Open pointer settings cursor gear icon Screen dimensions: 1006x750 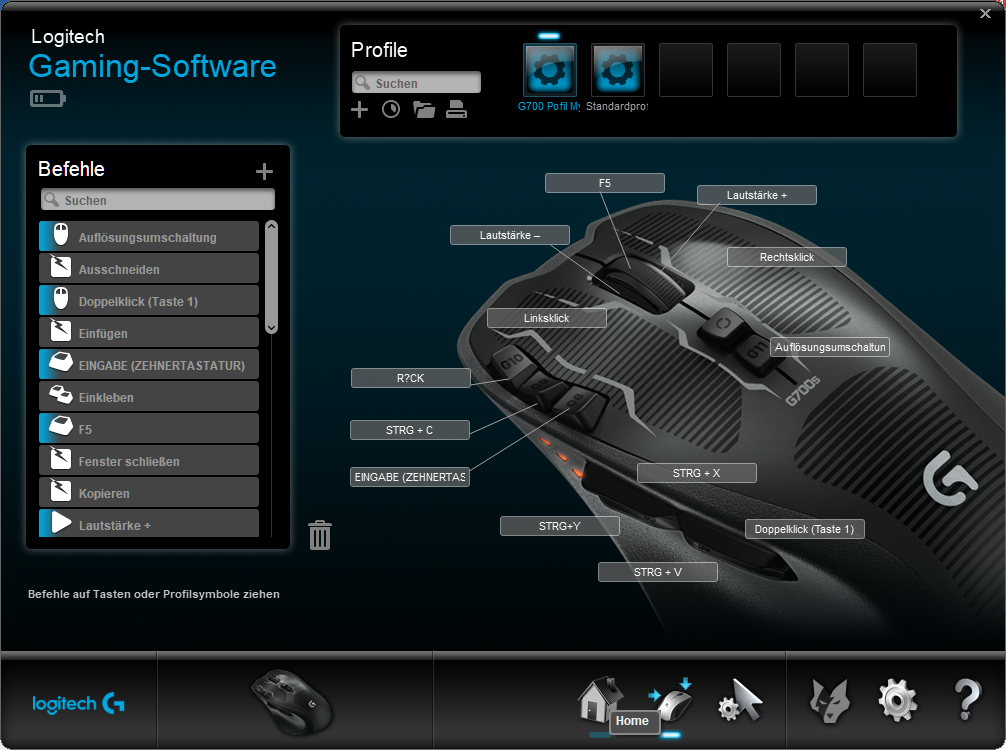click(740, 701)
